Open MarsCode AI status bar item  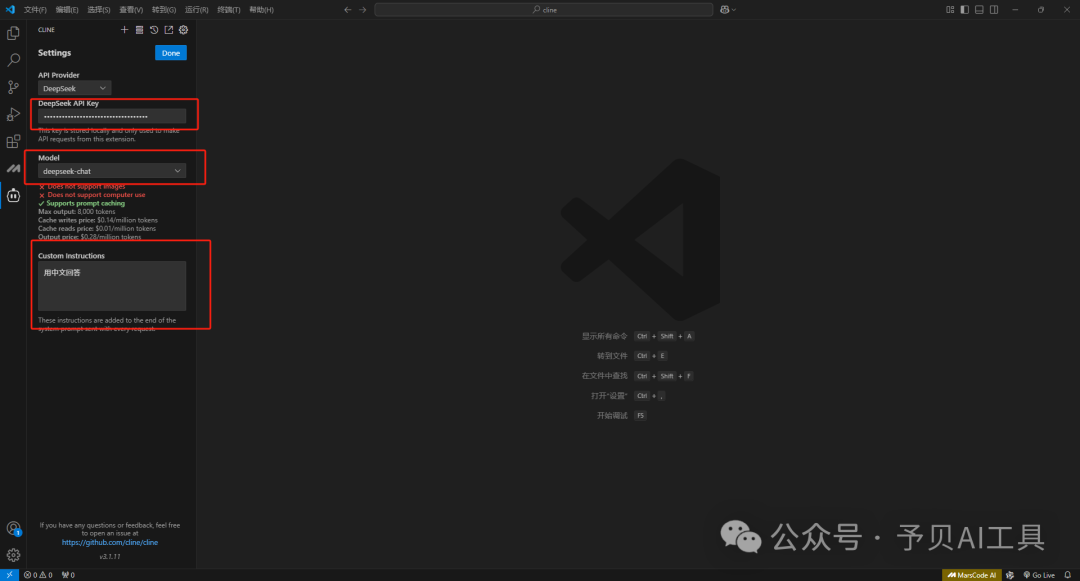971,575
